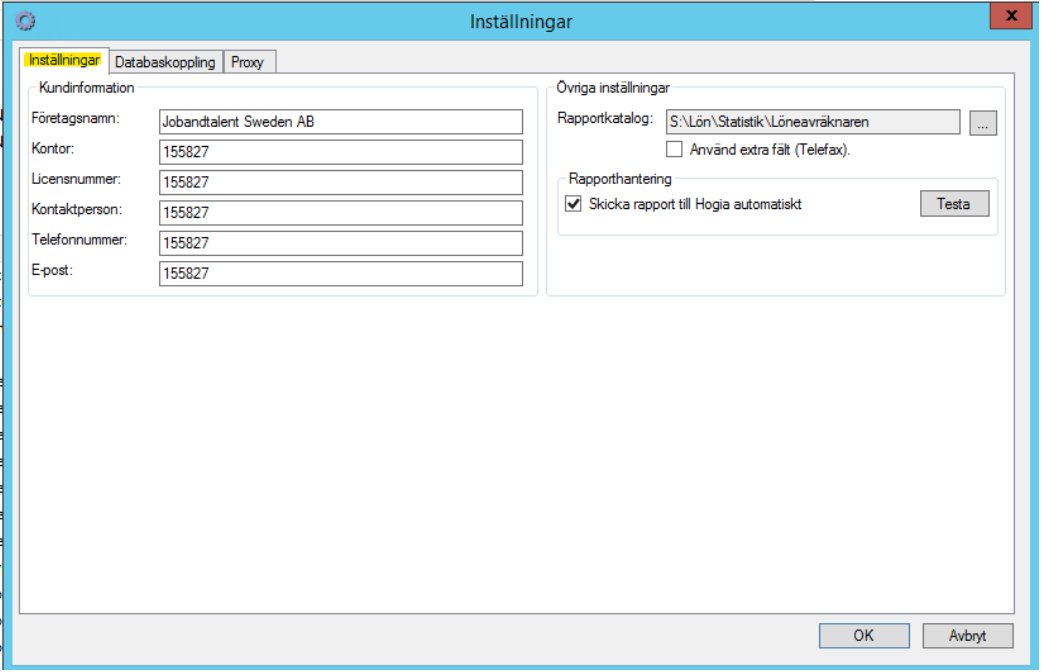Close the Inställningar dialog window
The image size is (1042, 672).
[x=1011, y=15]
